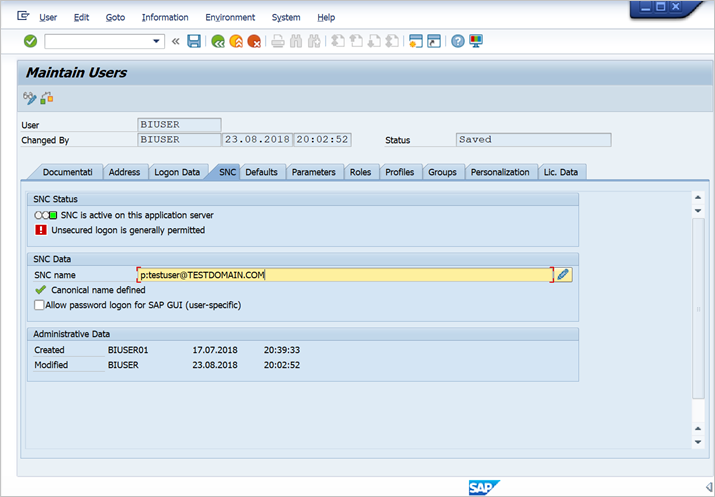Click the upper scroll down arrow

(x=698, y=211)
